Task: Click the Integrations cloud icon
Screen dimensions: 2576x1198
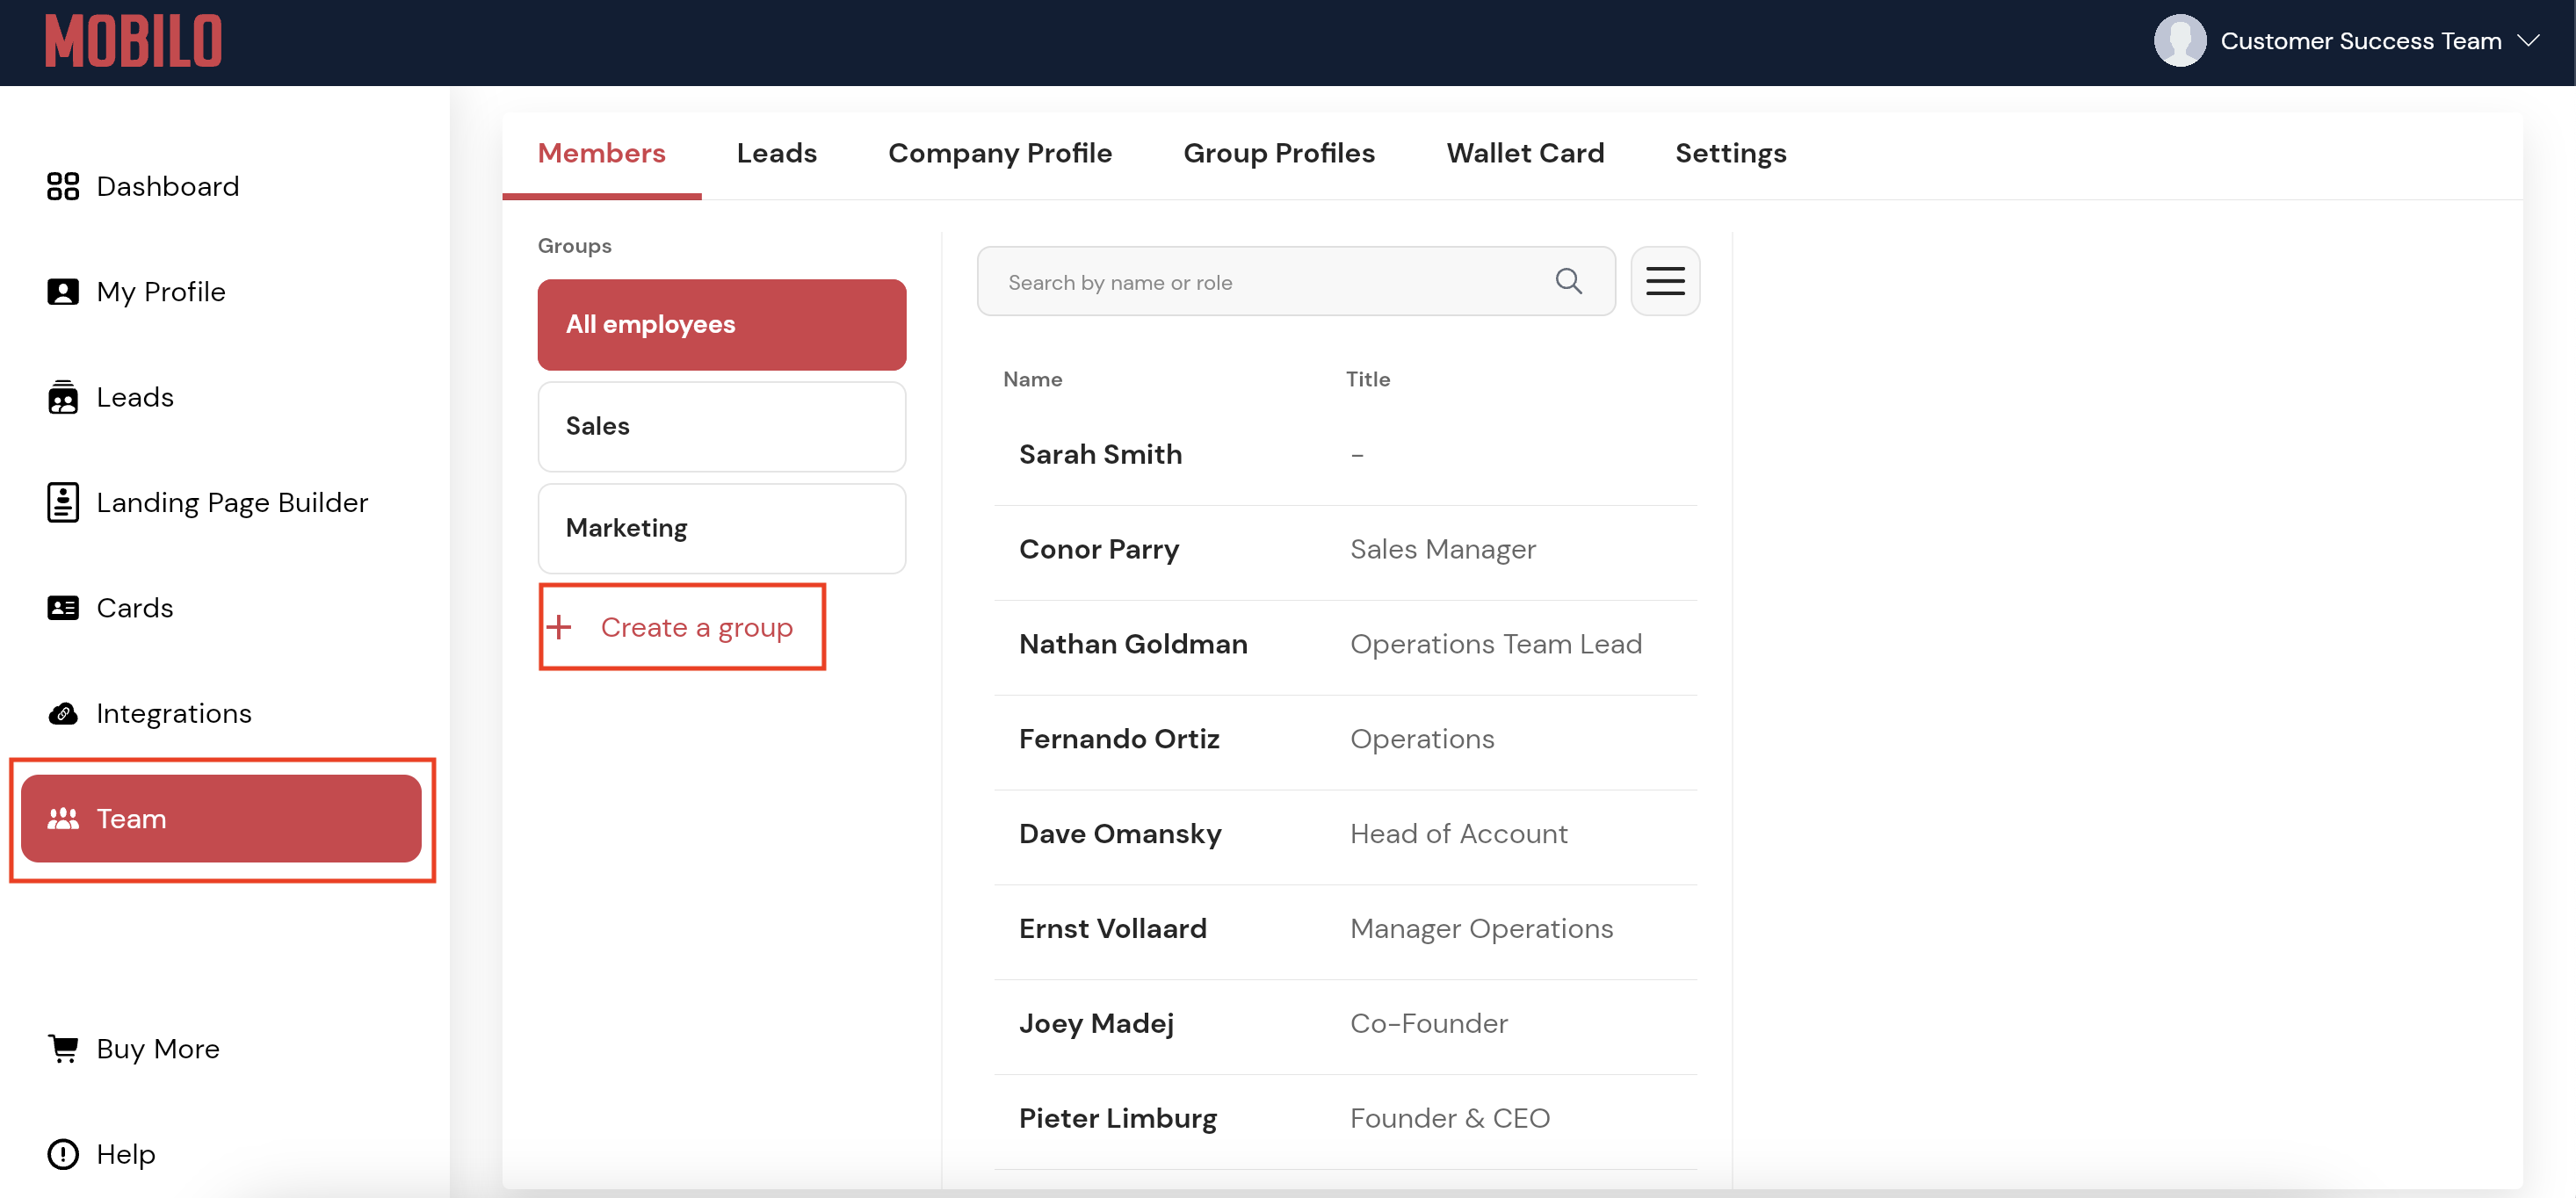Action: coord(63,714)
